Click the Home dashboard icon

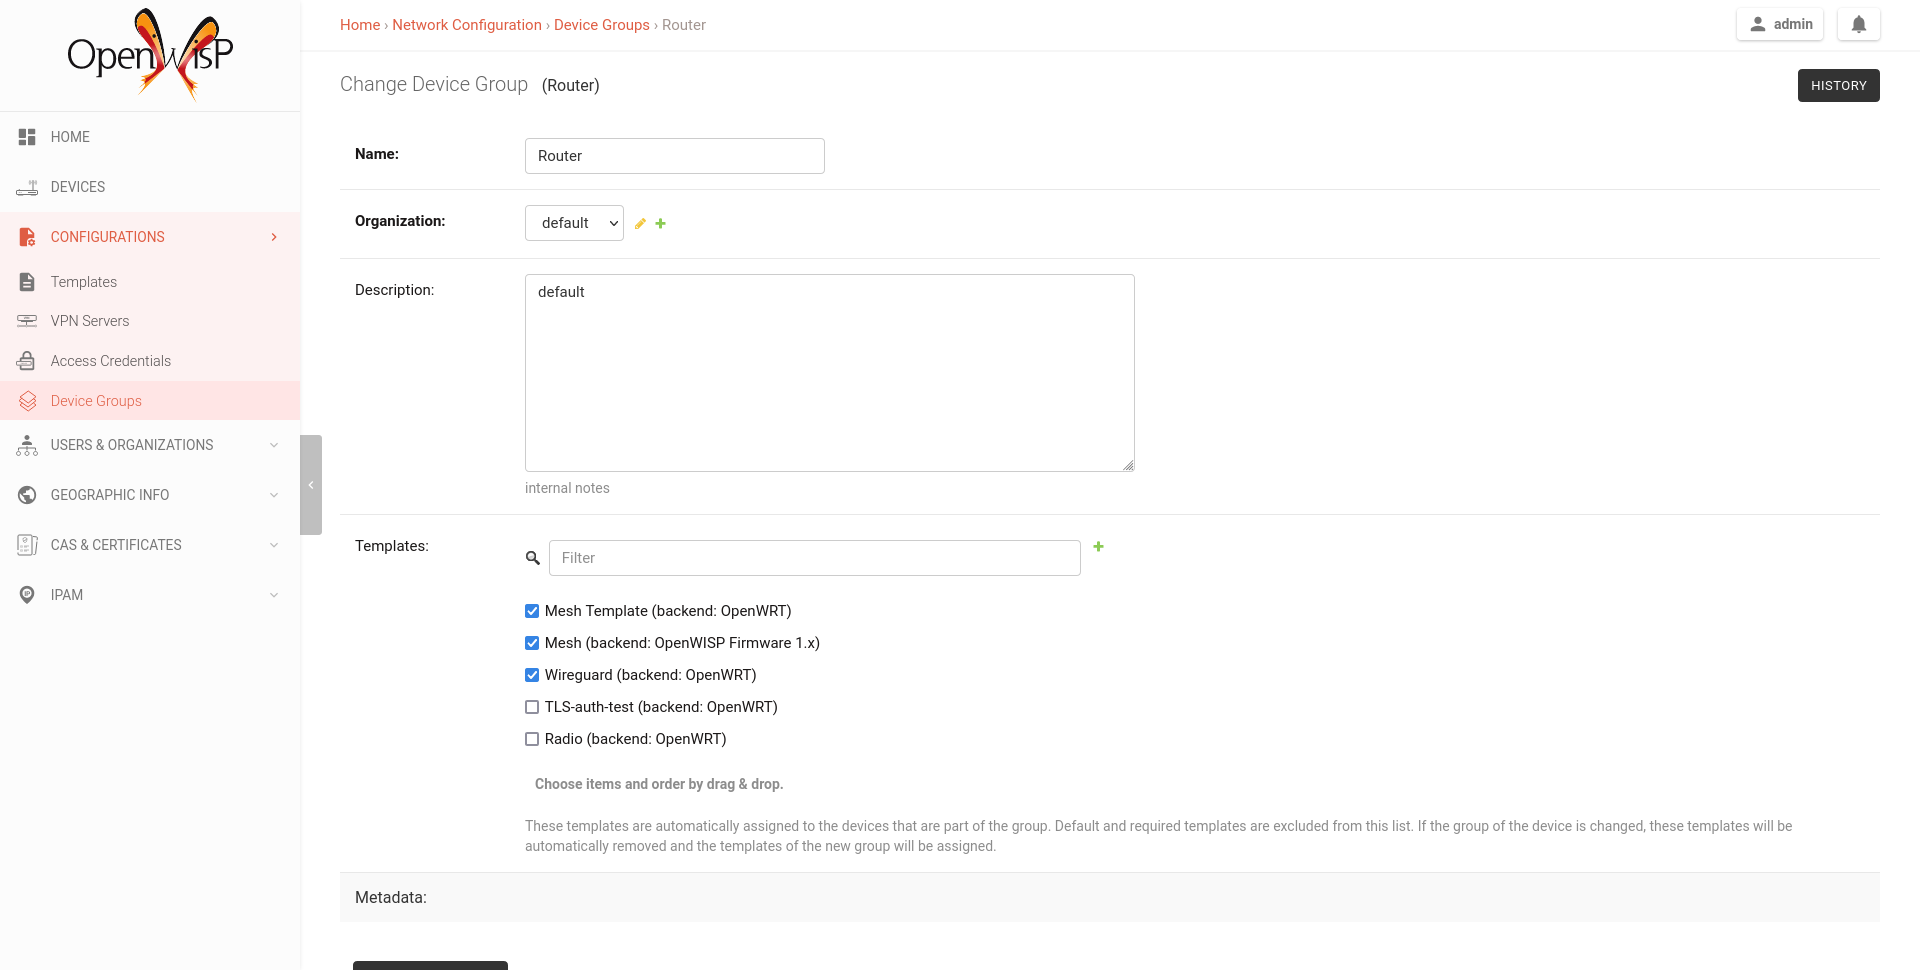[27, 137]
